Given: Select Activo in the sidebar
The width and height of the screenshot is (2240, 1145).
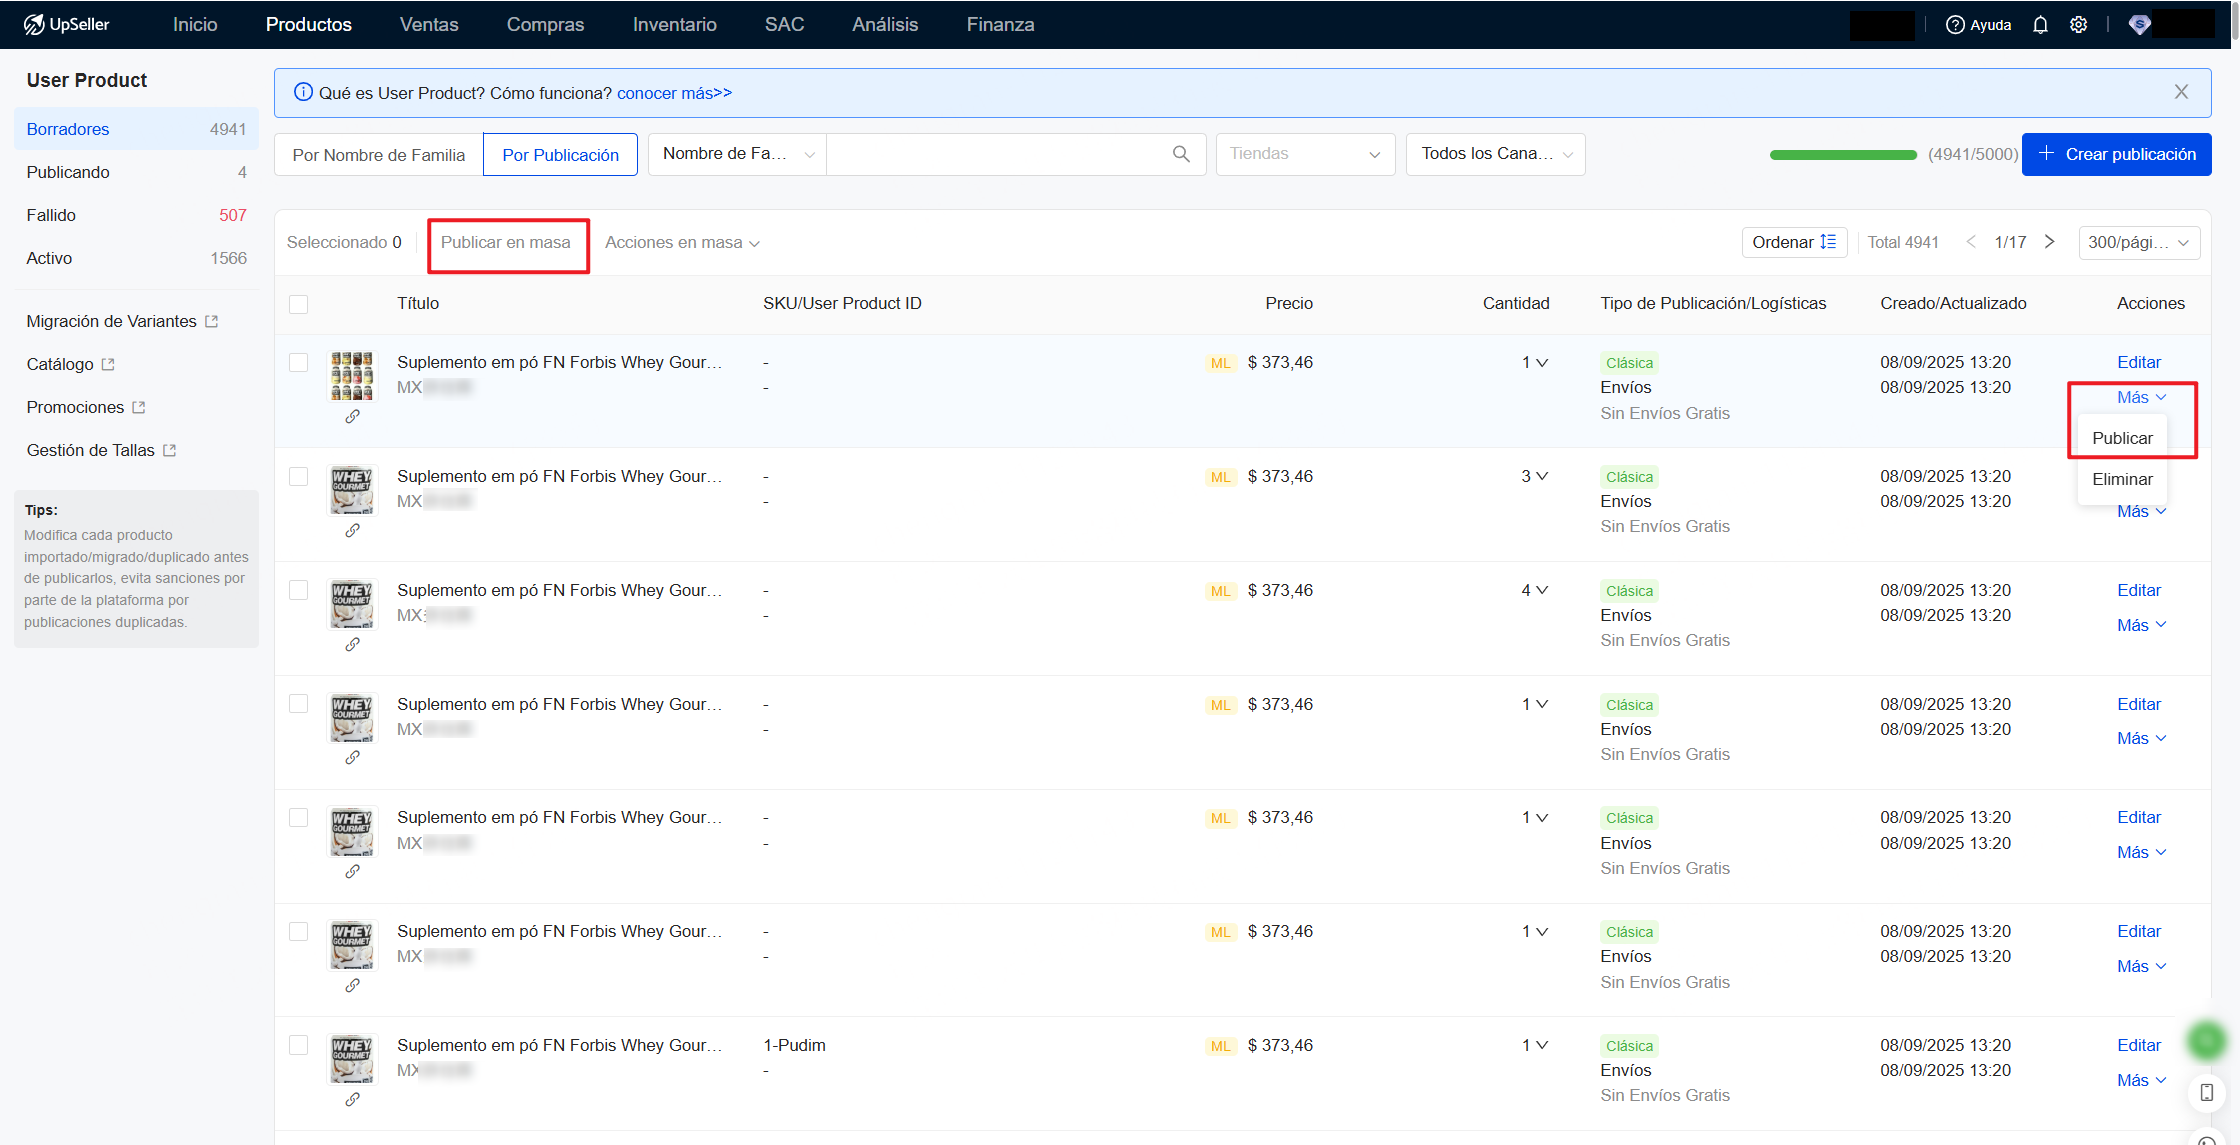Looking at the screenshot, I should tap(136, 258).
